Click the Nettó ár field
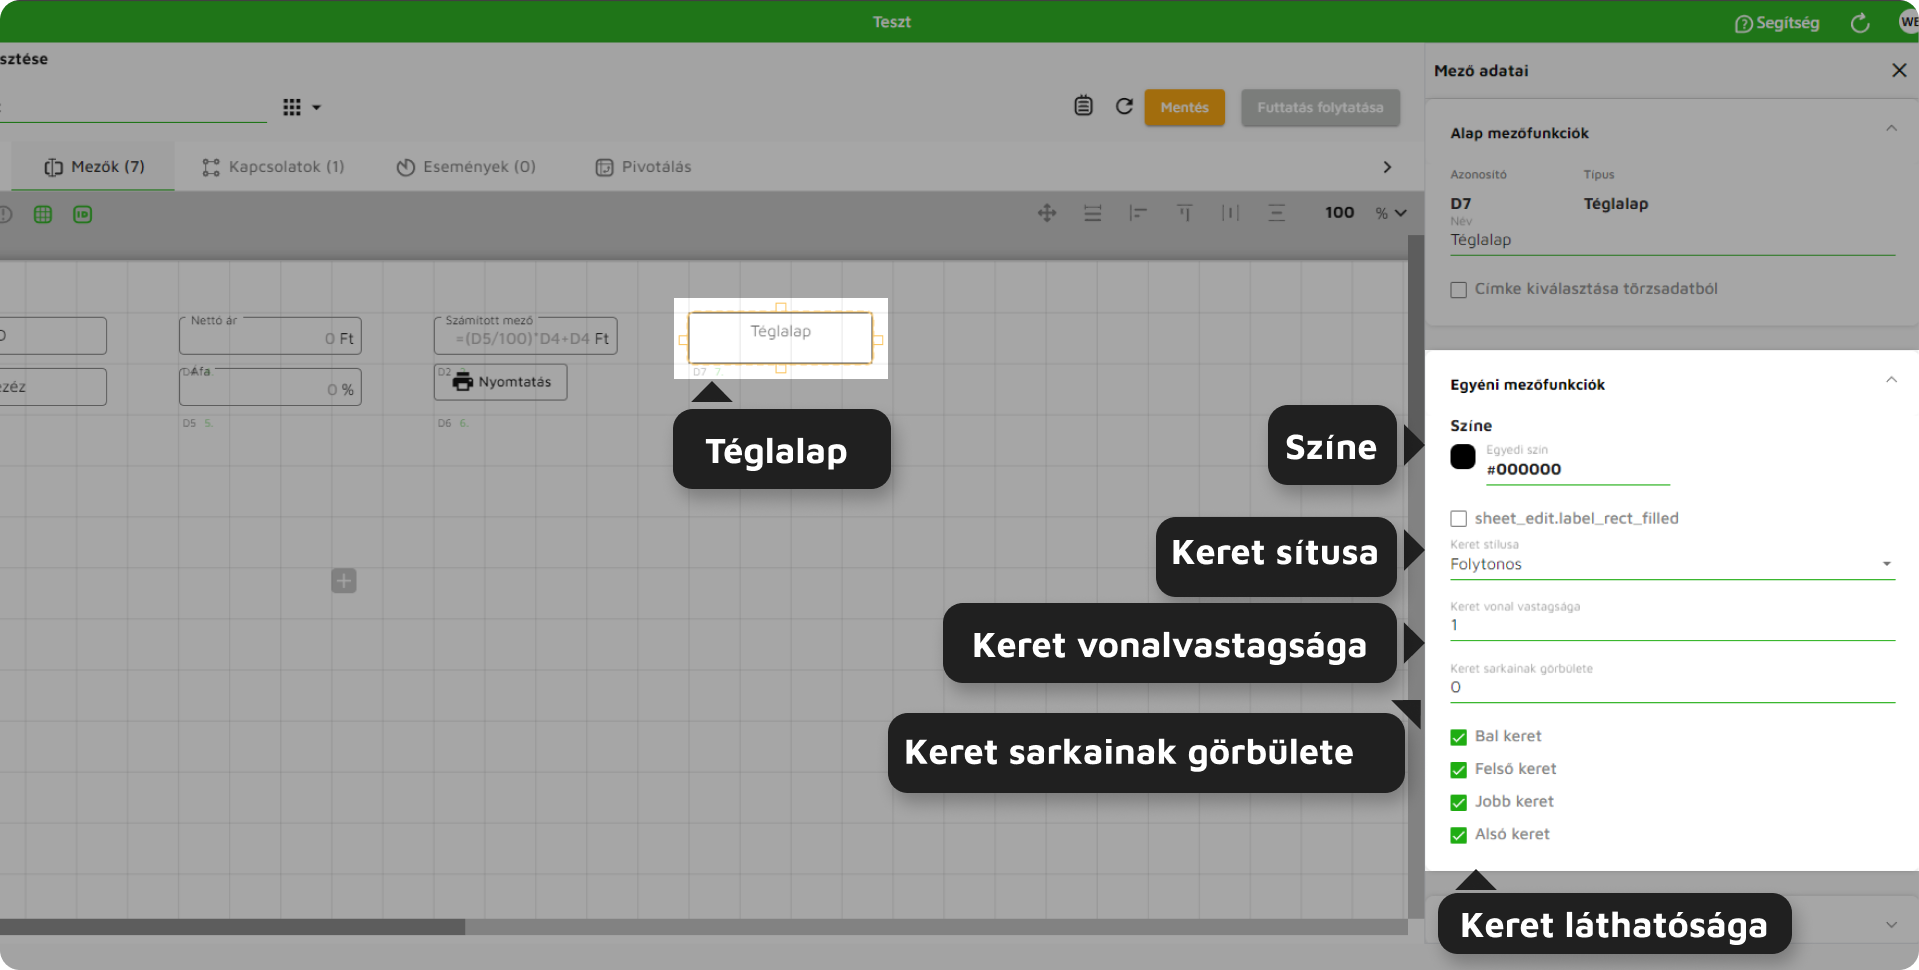1919x970 pixels. 270,336
